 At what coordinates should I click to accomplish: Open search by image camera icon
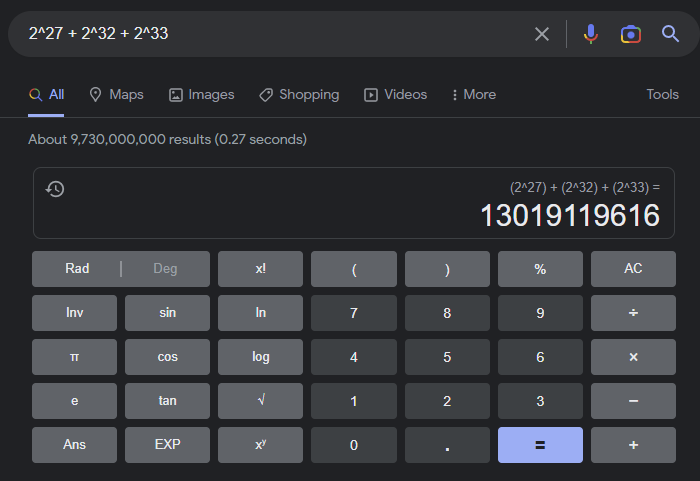tap(631, 34)
